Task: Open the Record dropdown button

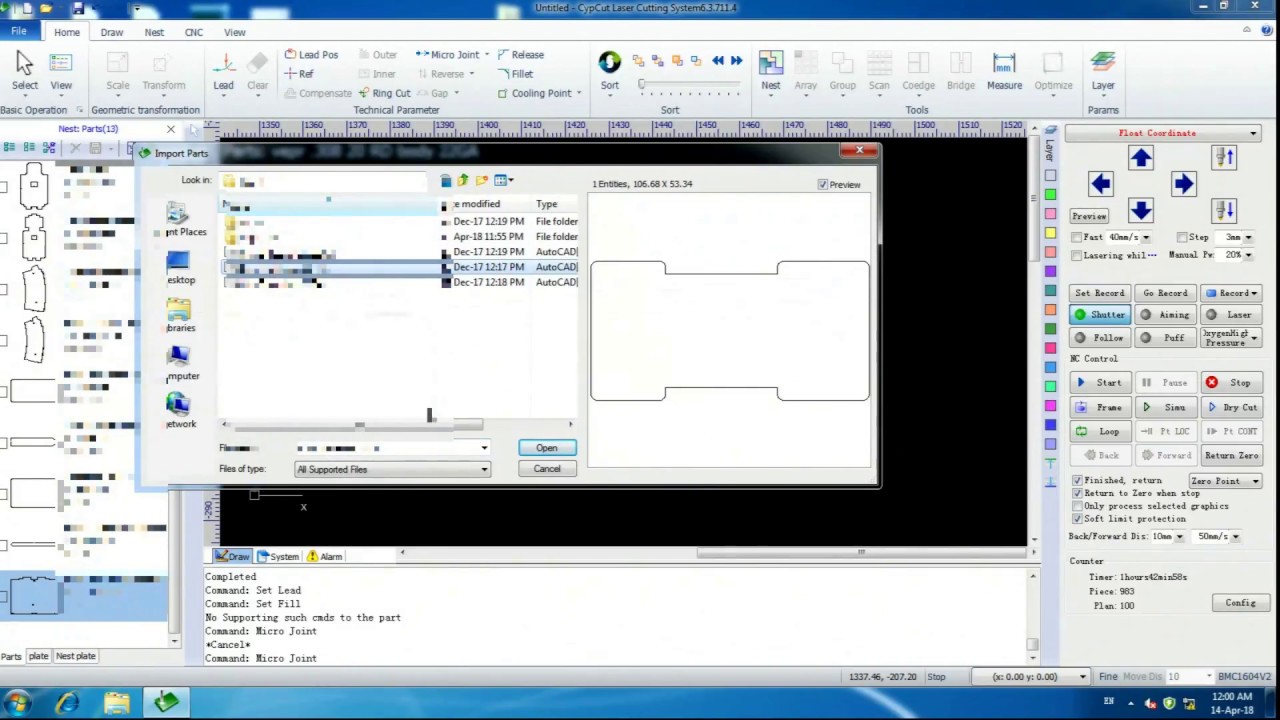Action: (x=1231, y=293)
